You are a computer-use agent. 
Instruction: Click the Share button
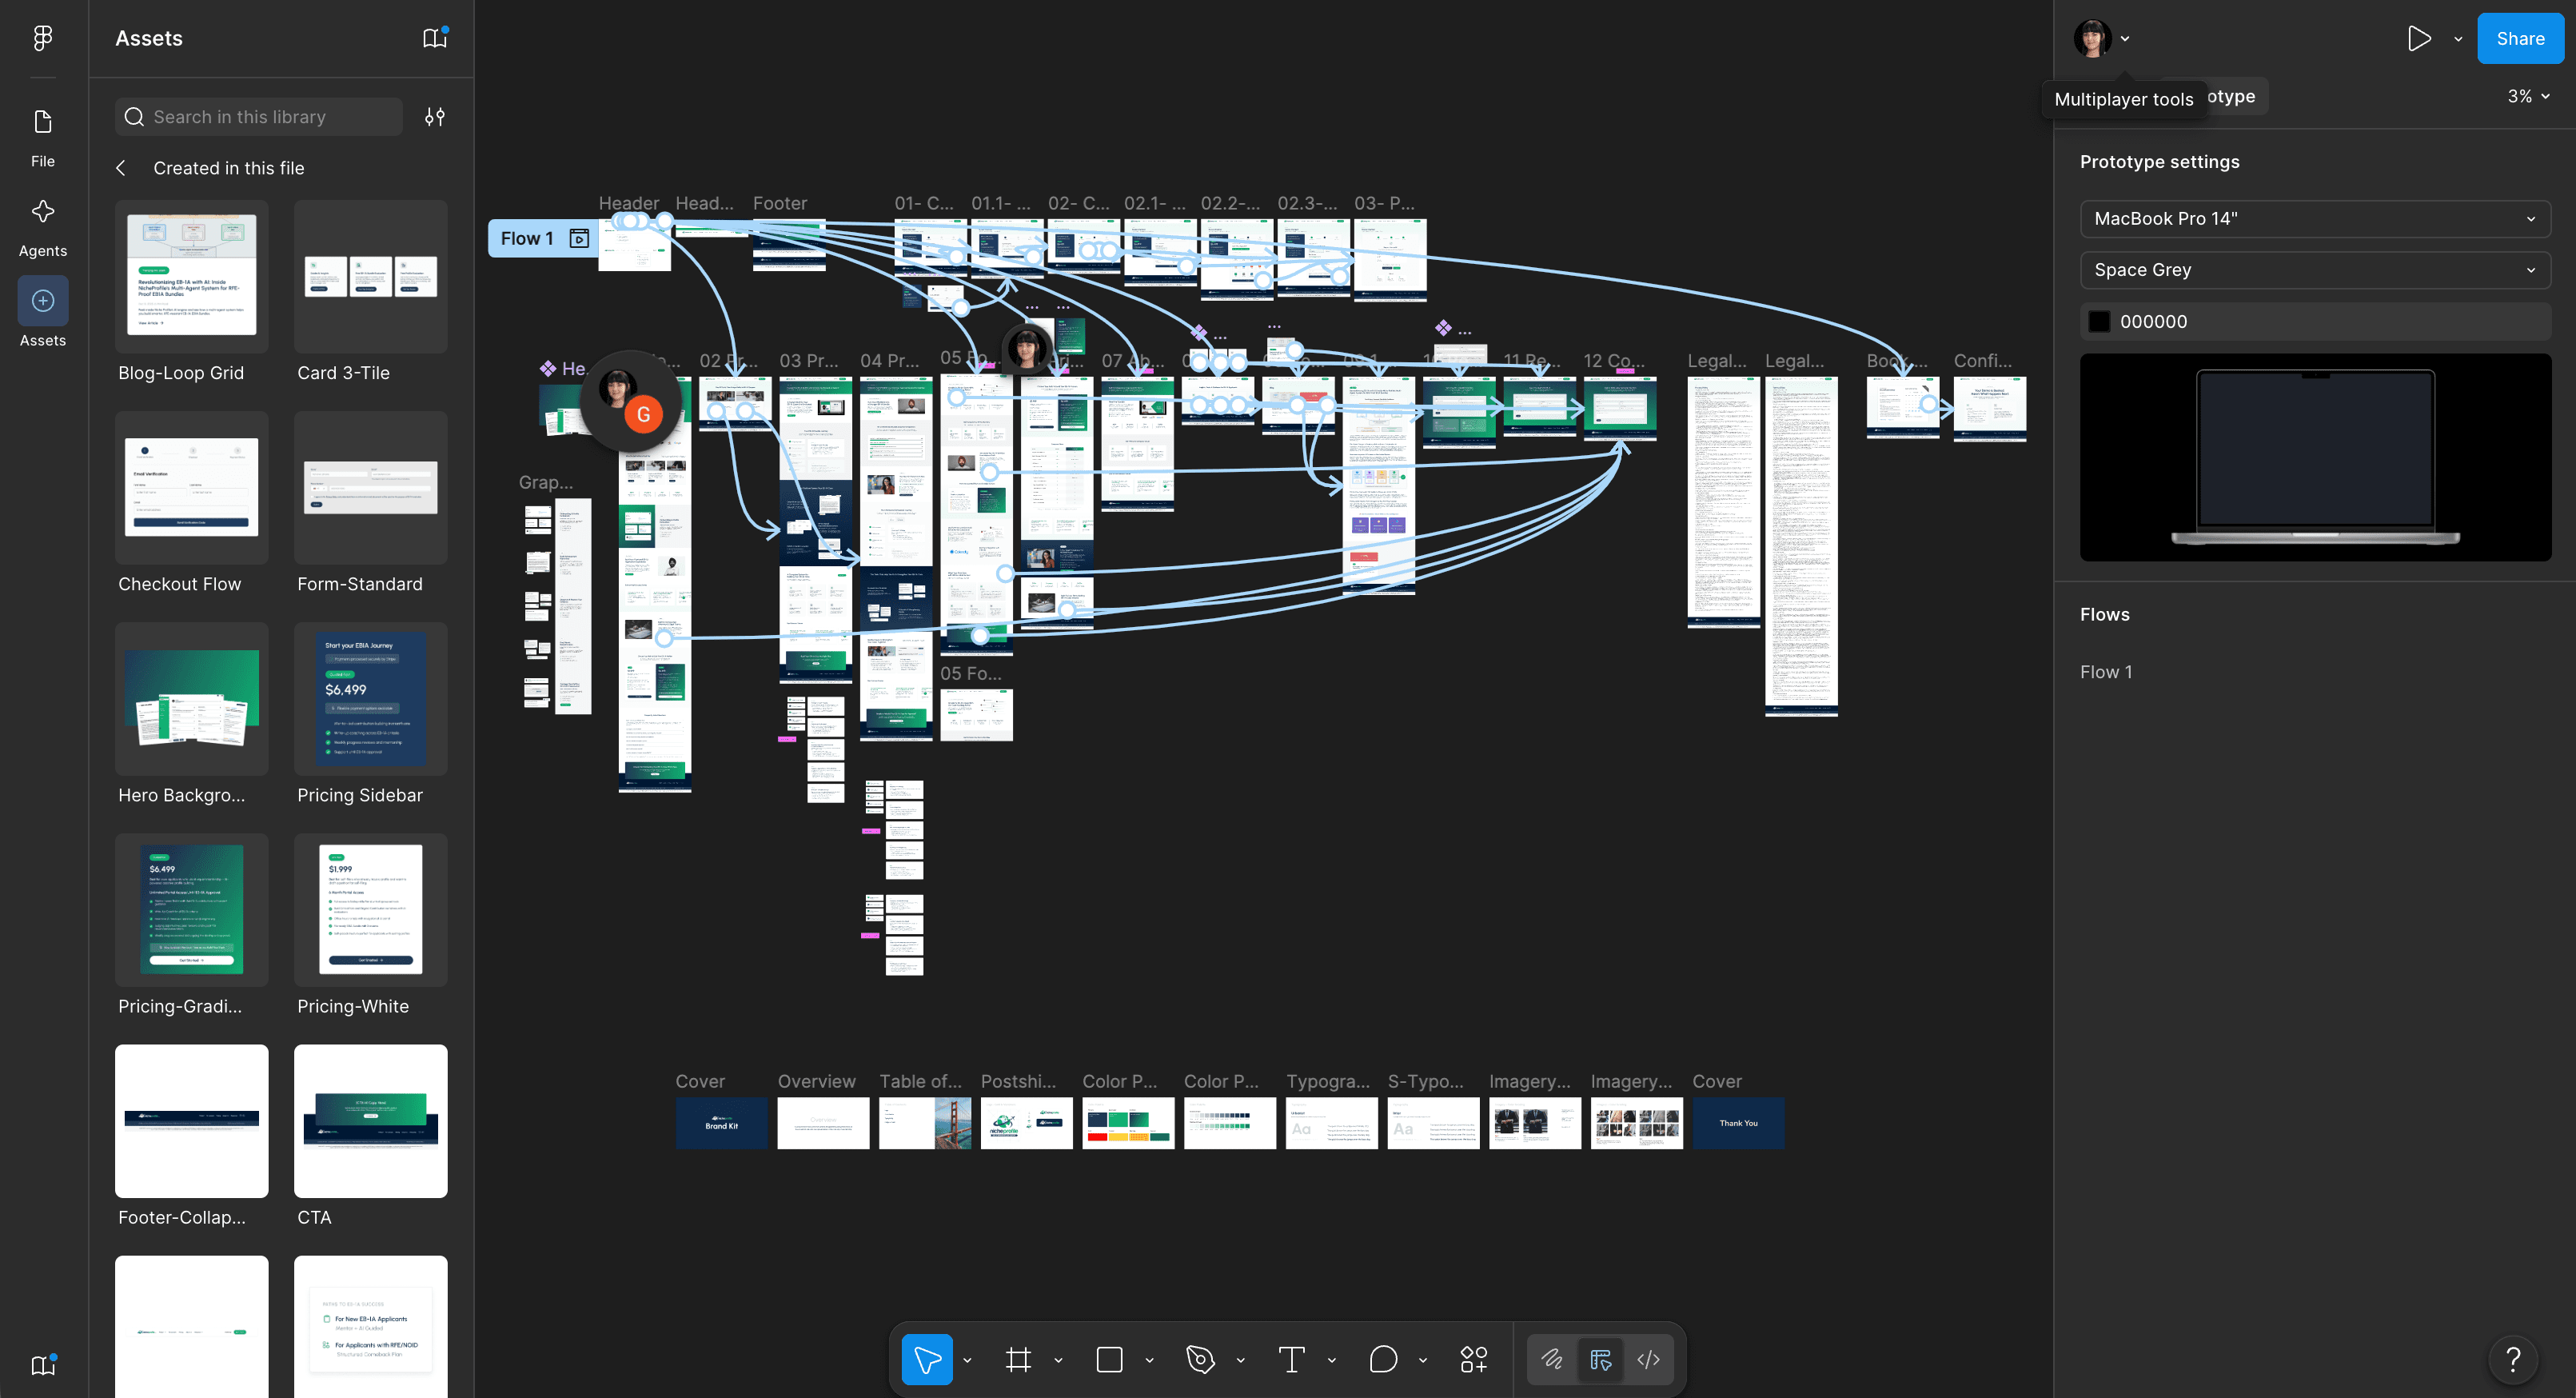(x=2520, y=38)
